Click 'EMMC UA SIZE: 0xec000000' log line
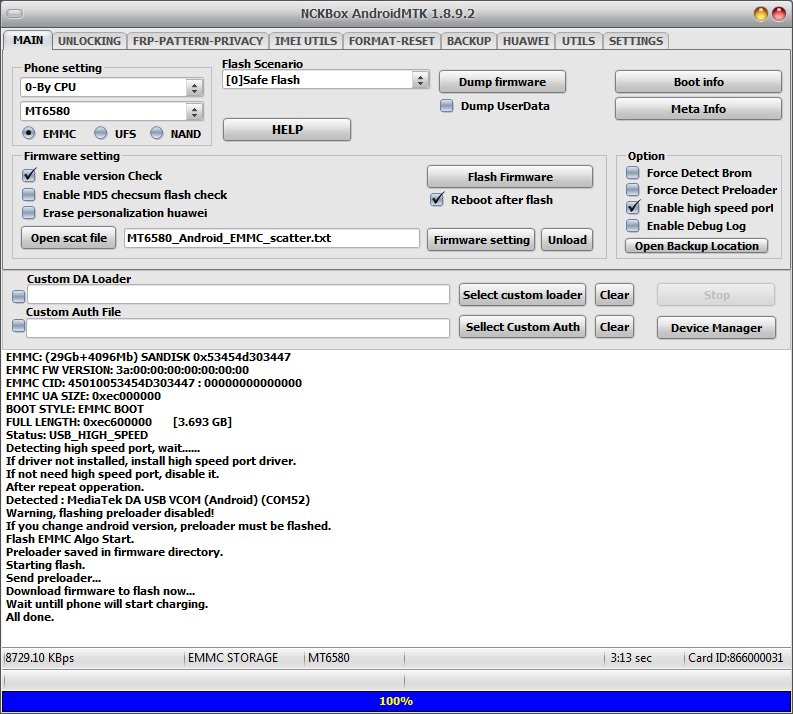Image resolution: width=793 pixels, height=714 pixels. 83,396
